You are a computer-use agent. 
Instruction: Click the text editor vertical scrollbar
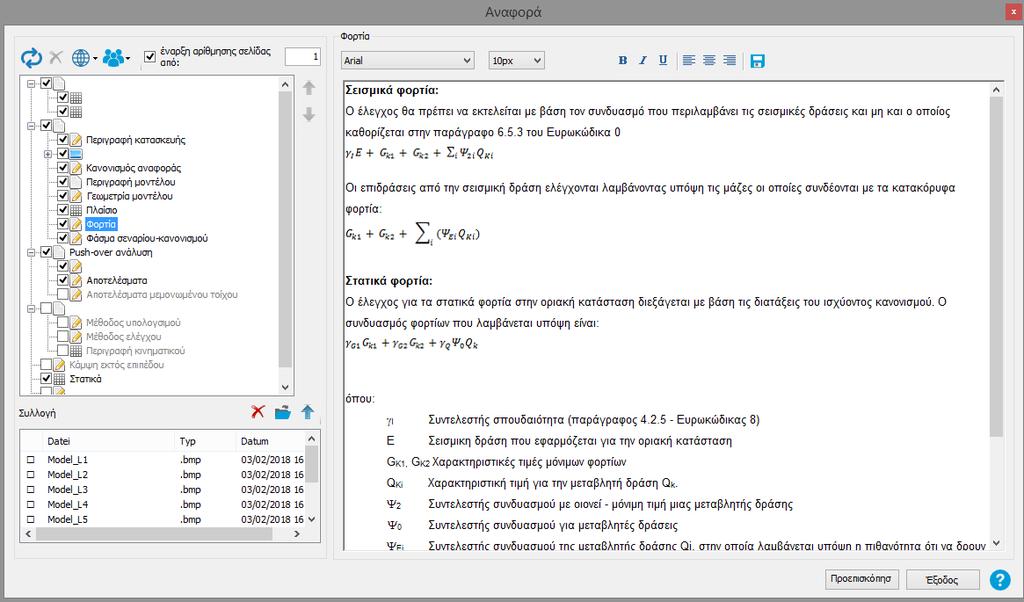(996, 316)
